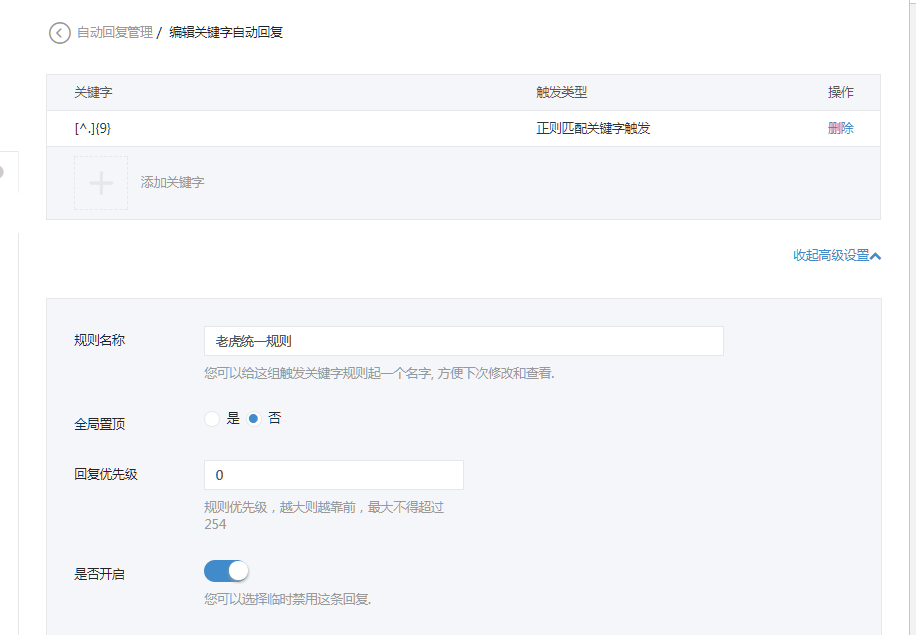Click the 触发类型 column header
916x635 pixels.
[561, 92]
